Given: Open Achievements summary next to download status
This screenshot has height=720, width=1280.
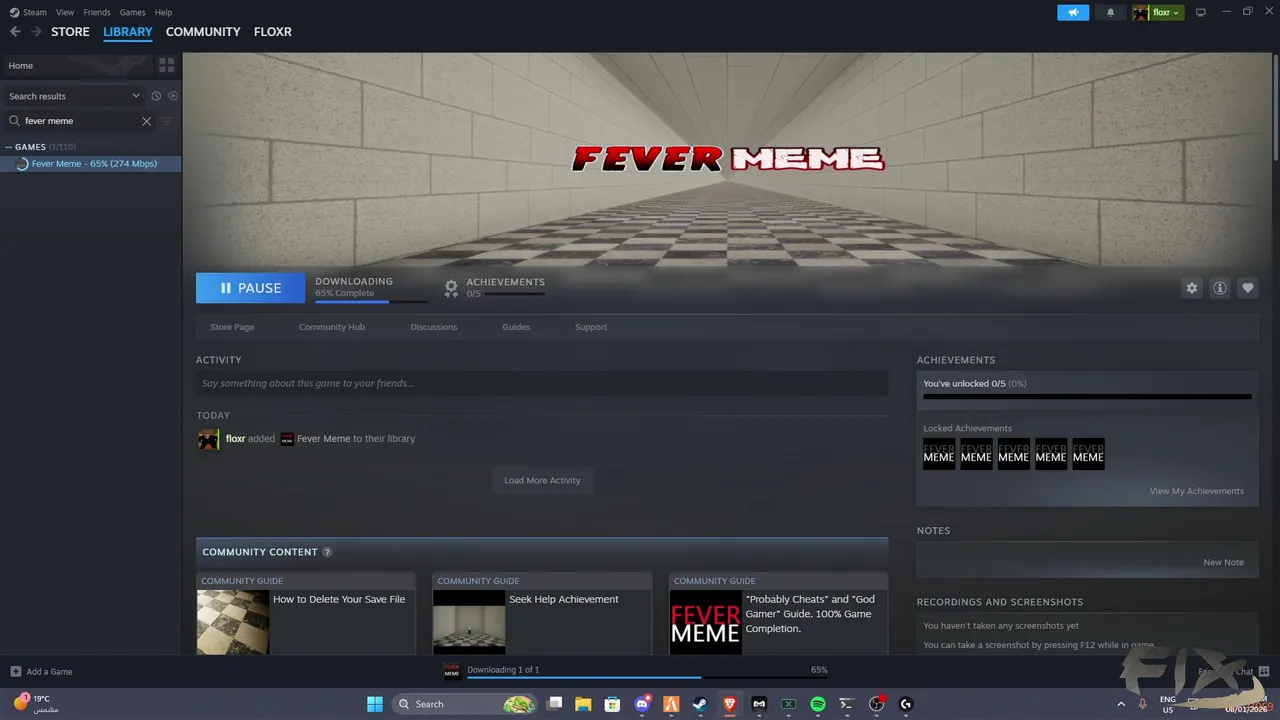Looking at the screenshot, I should coord(495,287).
